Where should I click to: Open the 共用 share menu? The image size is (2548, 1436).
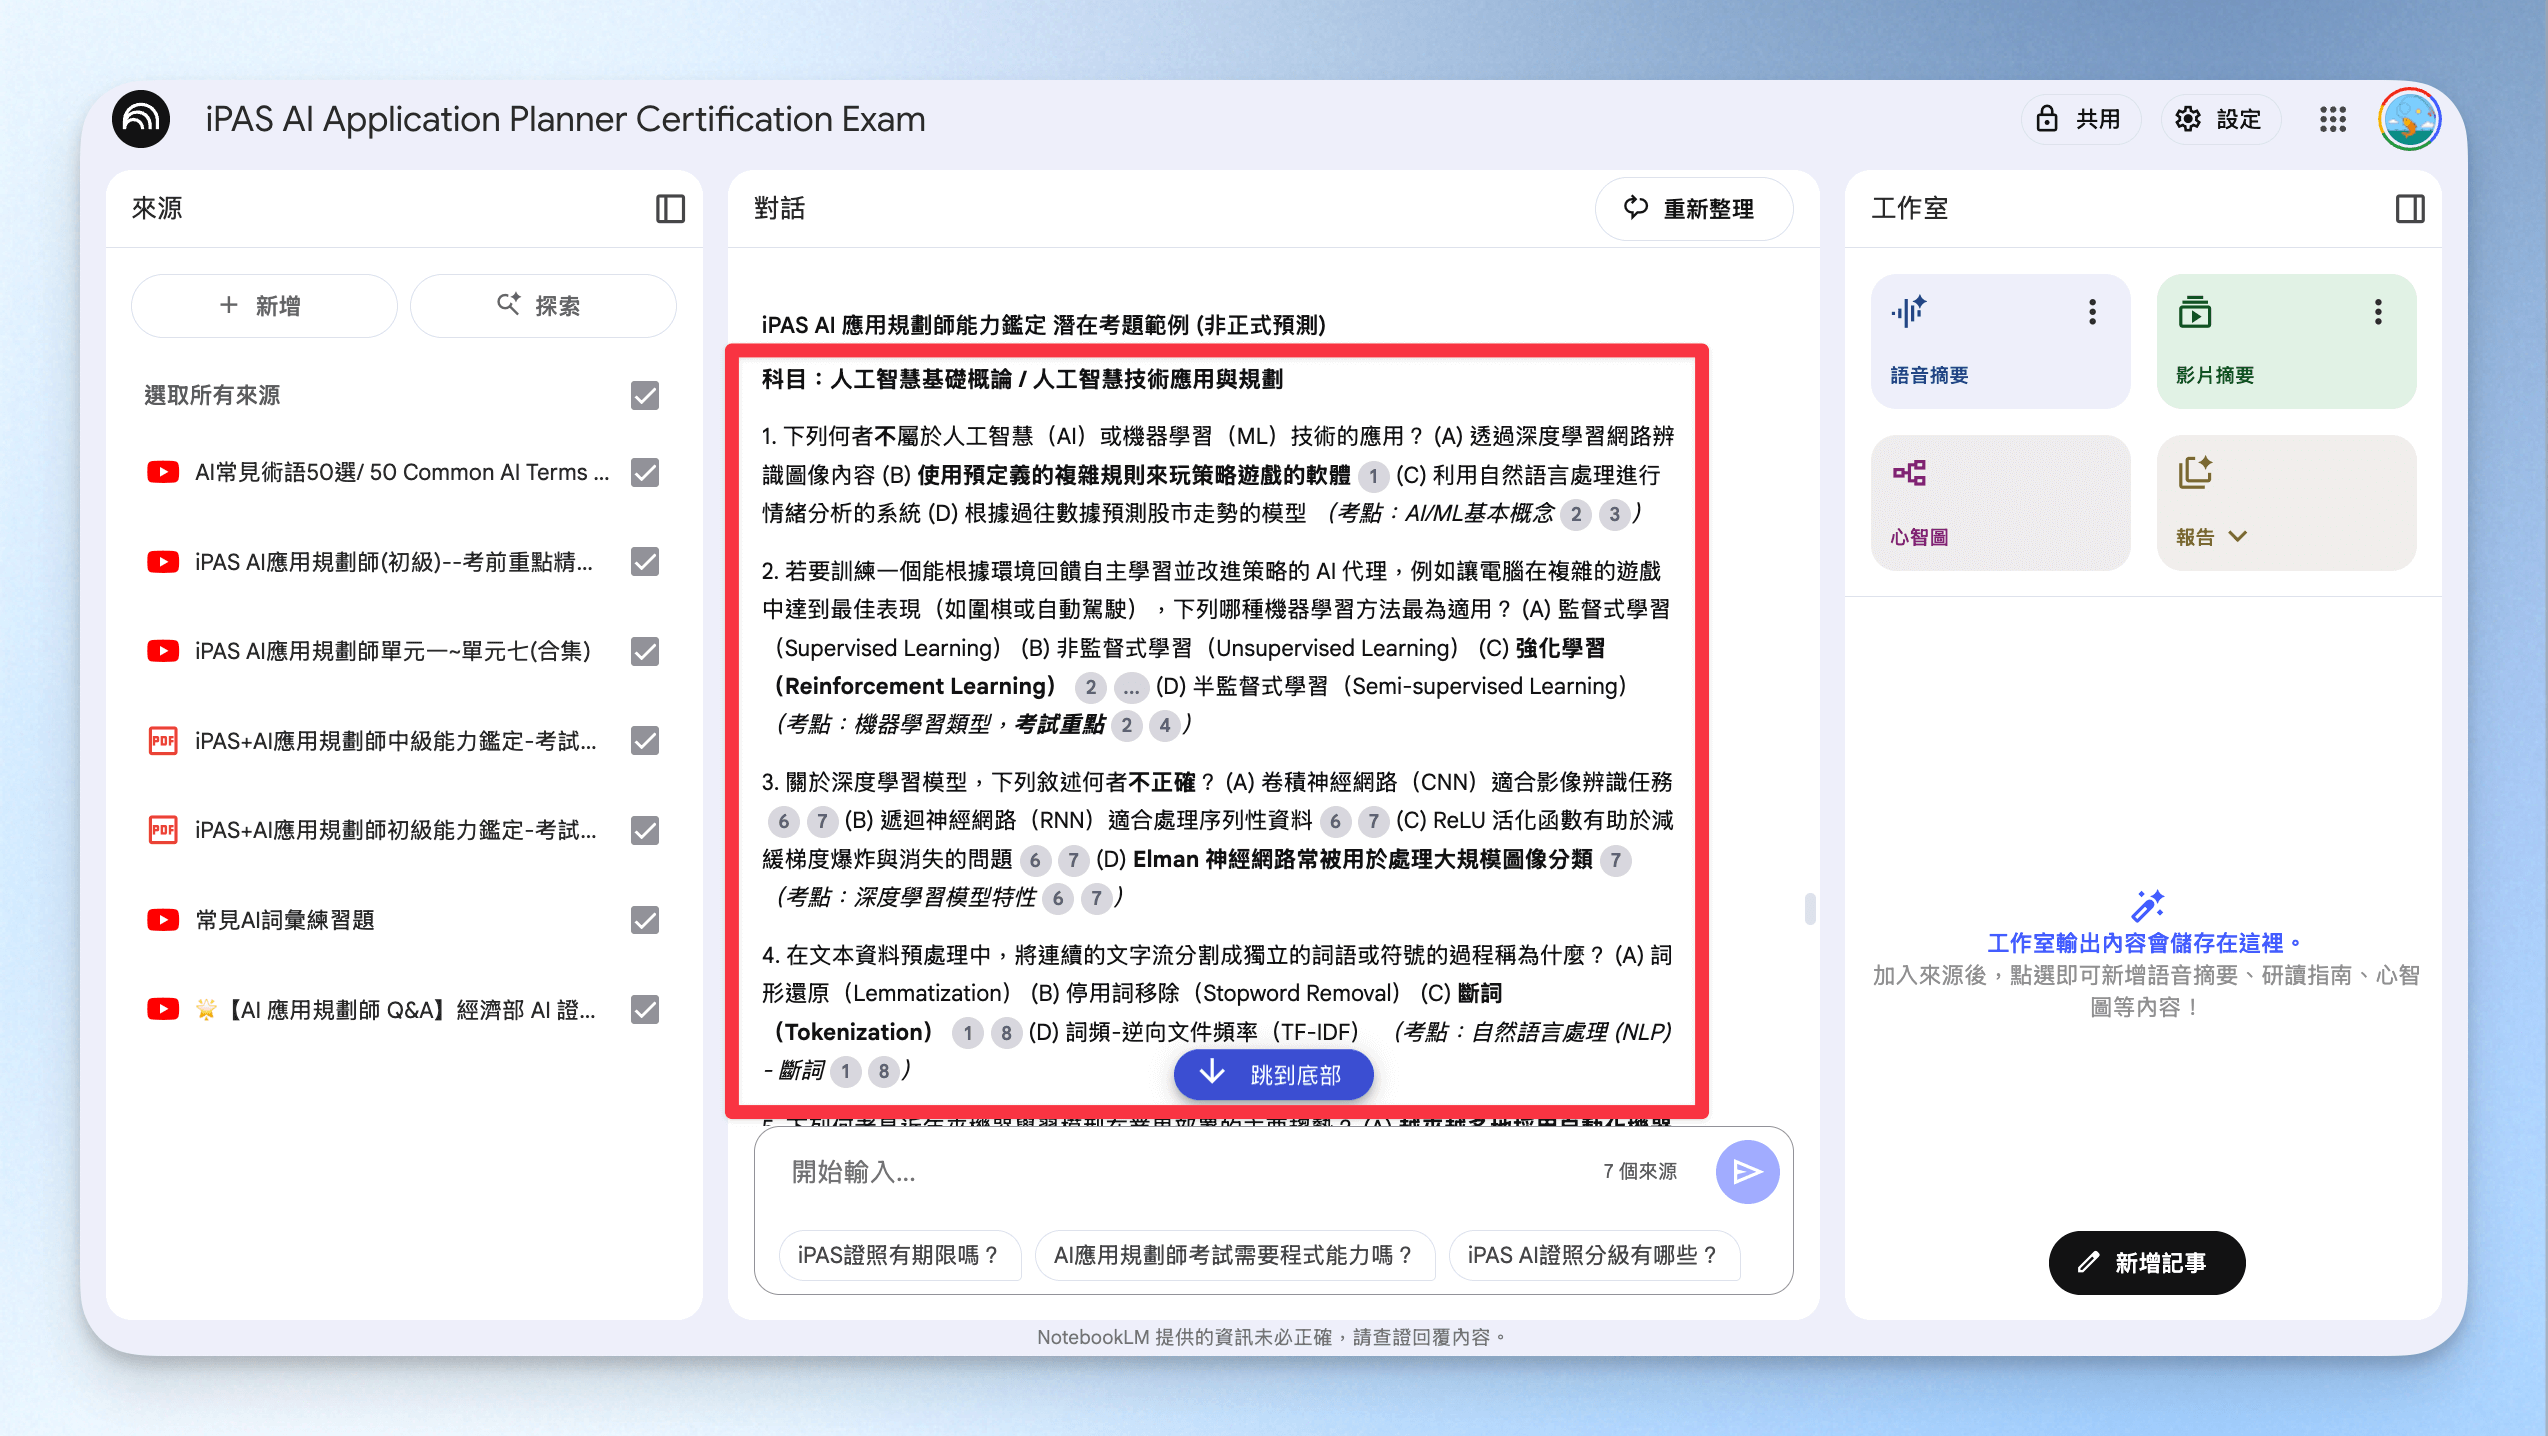click(x=2080, y=120)
